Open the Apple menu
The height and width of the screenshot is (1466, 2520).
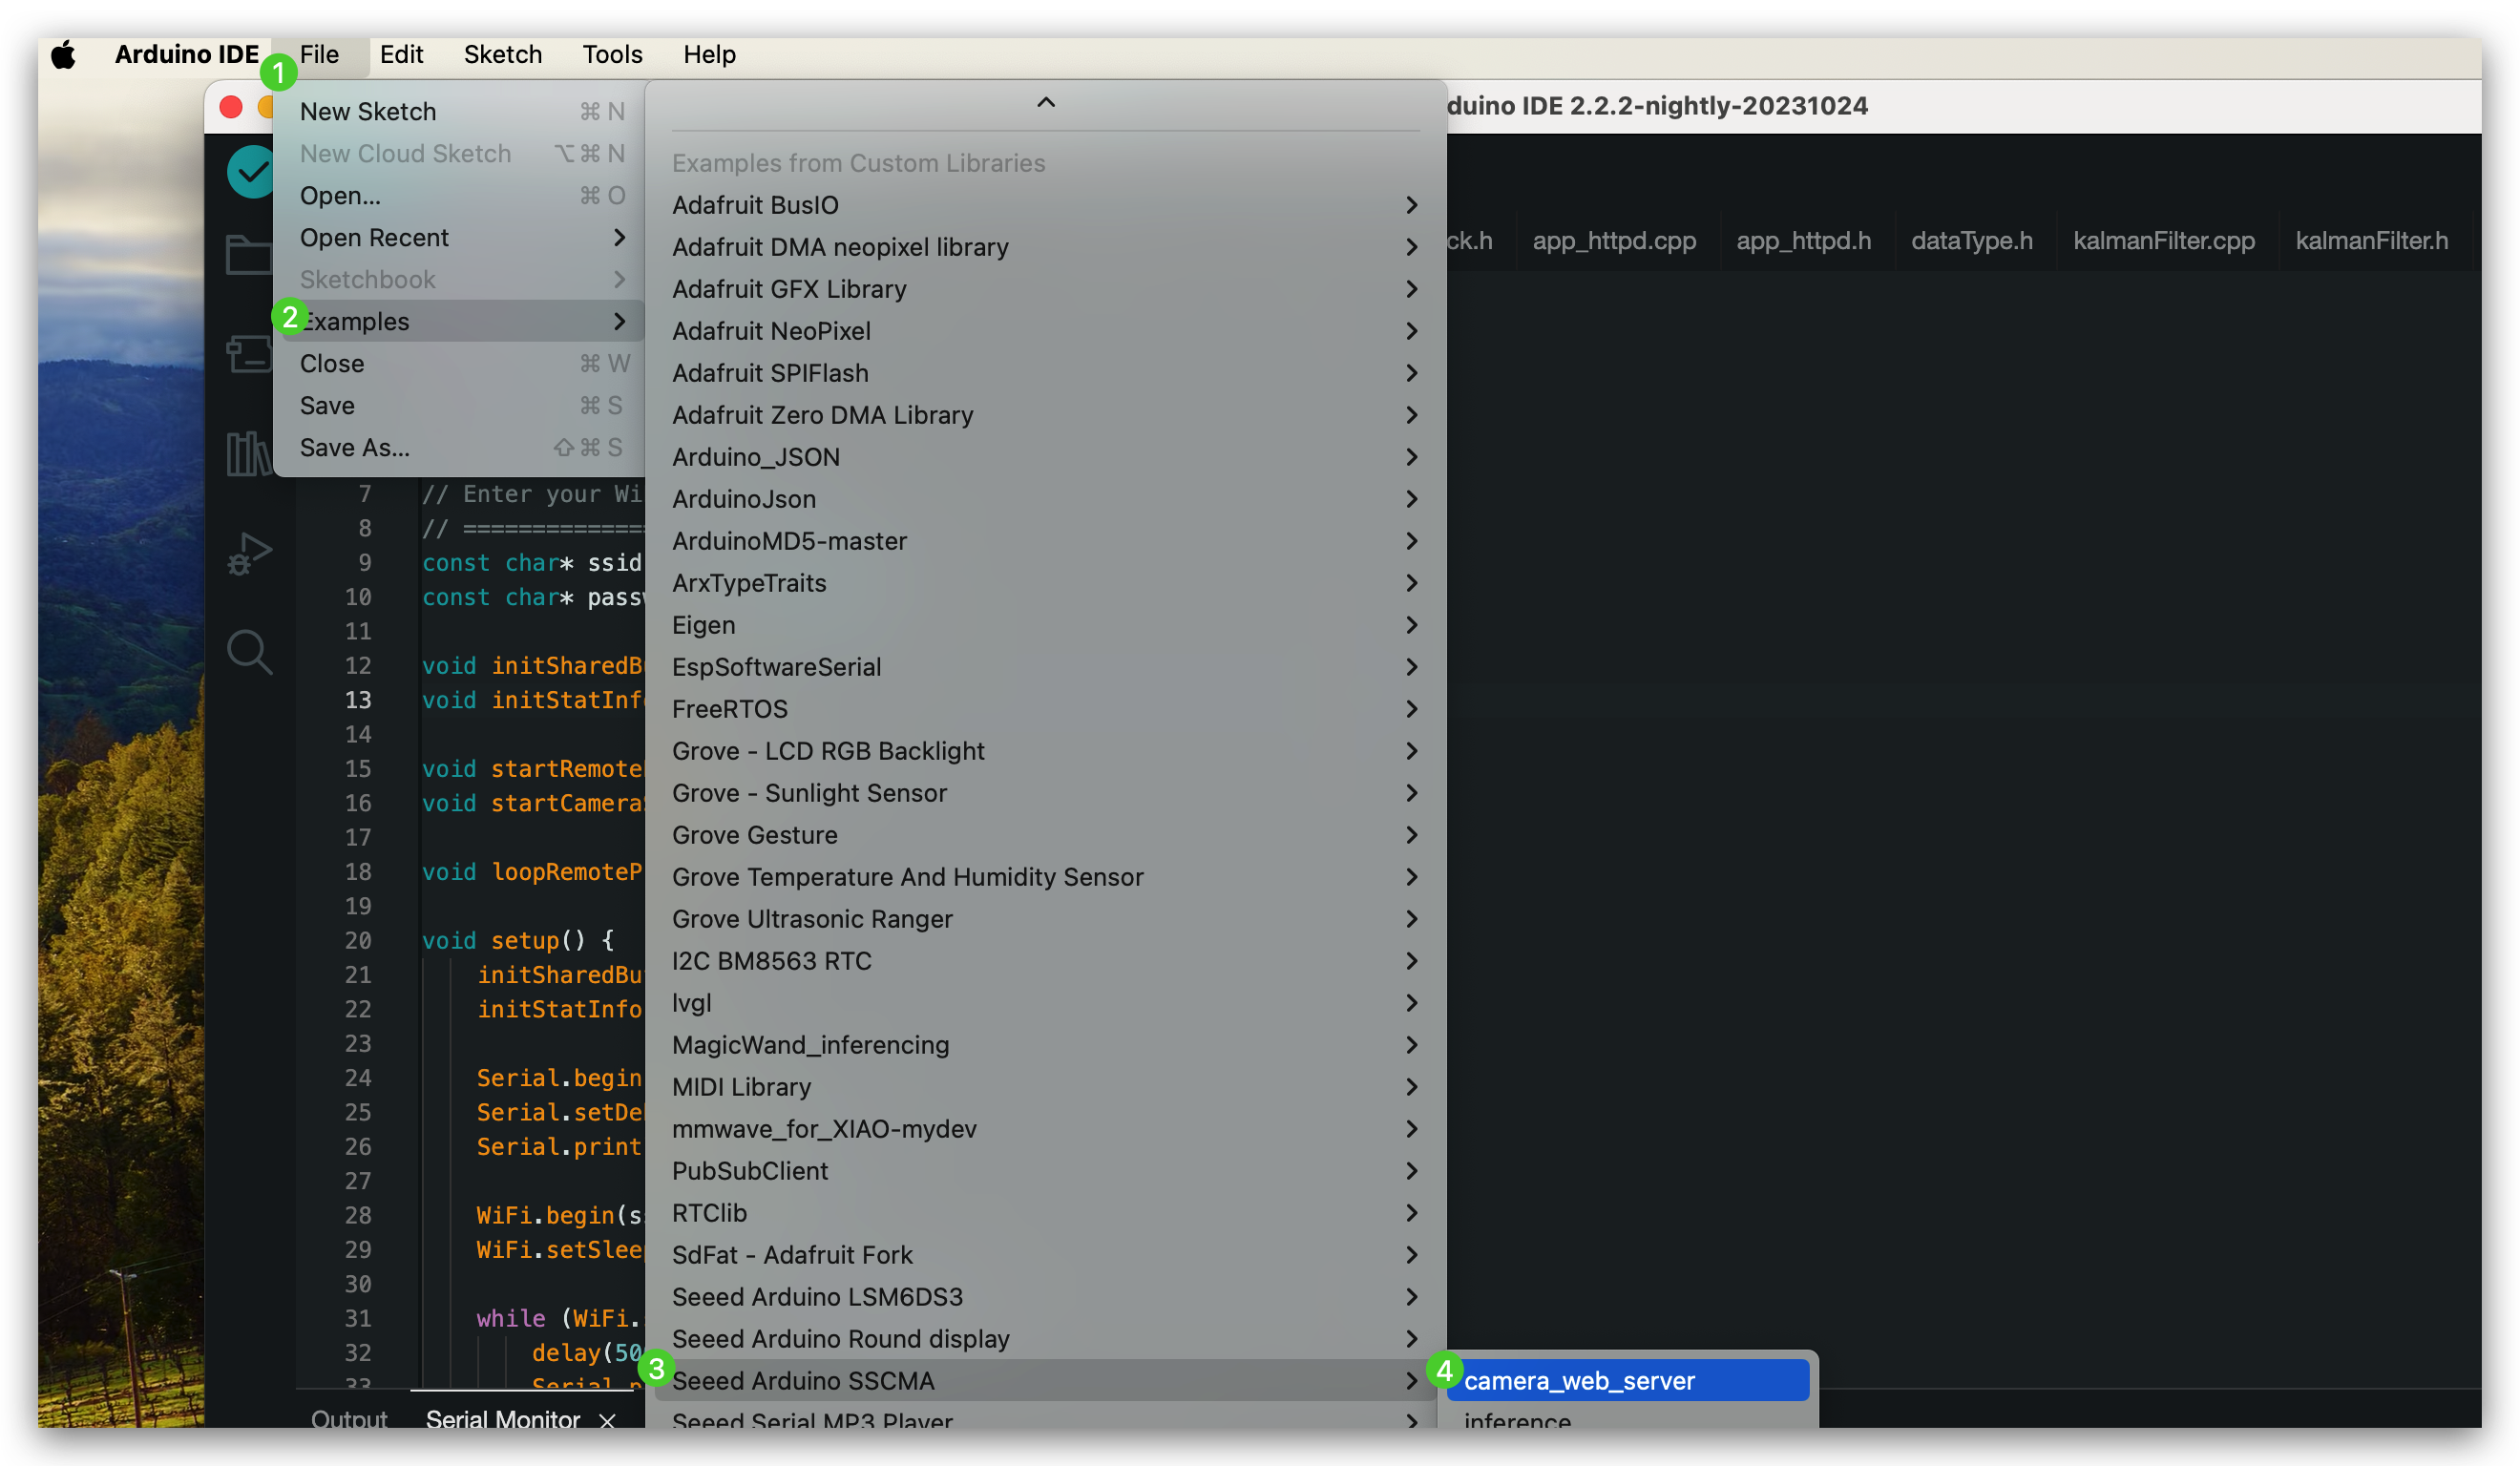click(64, 55)
